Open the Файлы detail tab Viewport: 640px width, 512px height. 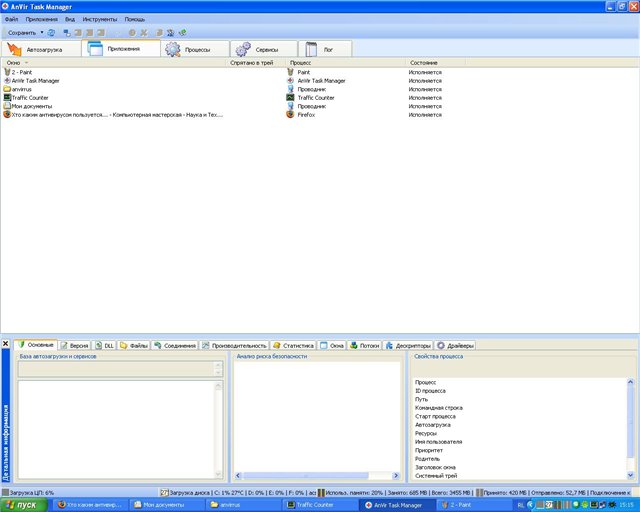point(134,345)
